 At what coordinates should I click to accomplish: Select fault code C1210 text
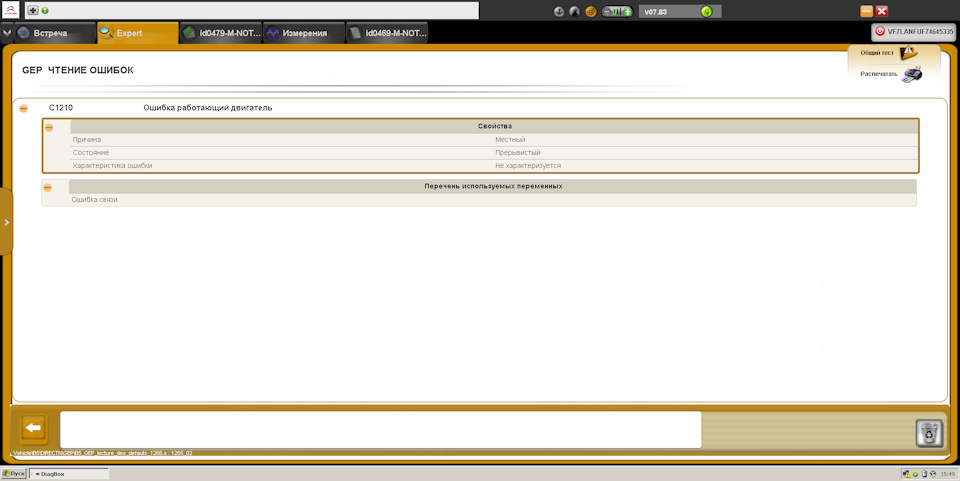click(61, 108)
